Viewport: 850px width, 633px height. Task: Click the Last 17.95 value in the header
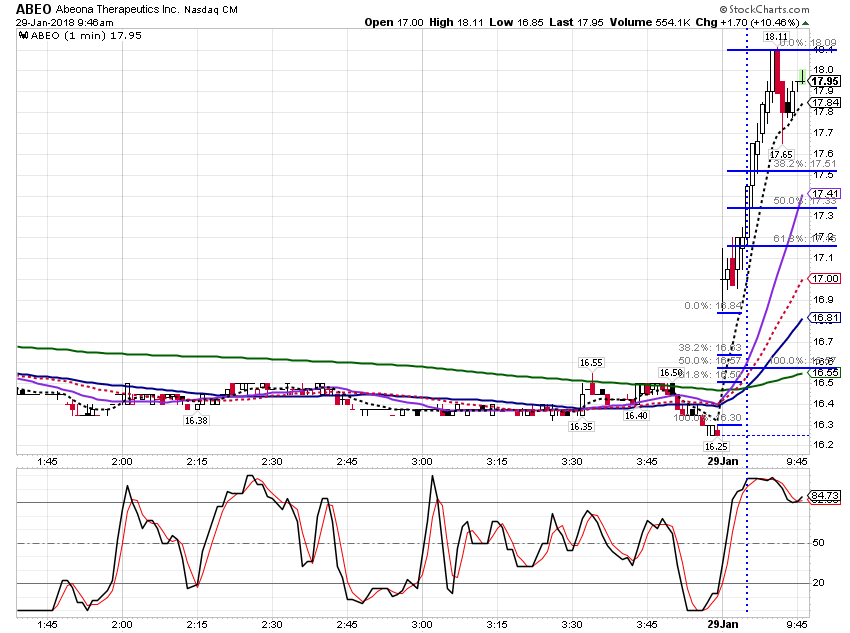point(576,22)
